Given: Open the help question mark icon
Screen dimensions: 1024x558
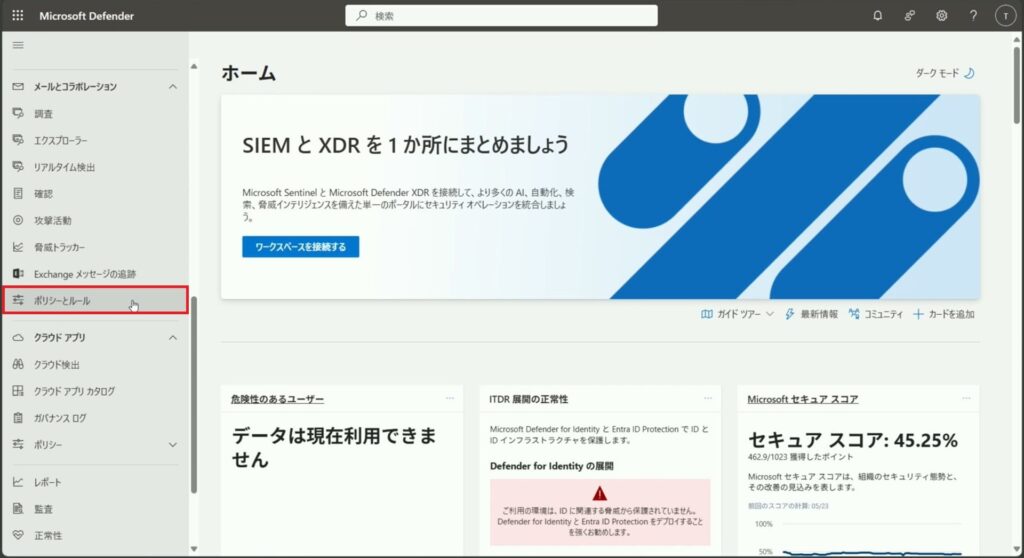Looking at the screenshot, I should pyautogui.click(x=973, y=16).
